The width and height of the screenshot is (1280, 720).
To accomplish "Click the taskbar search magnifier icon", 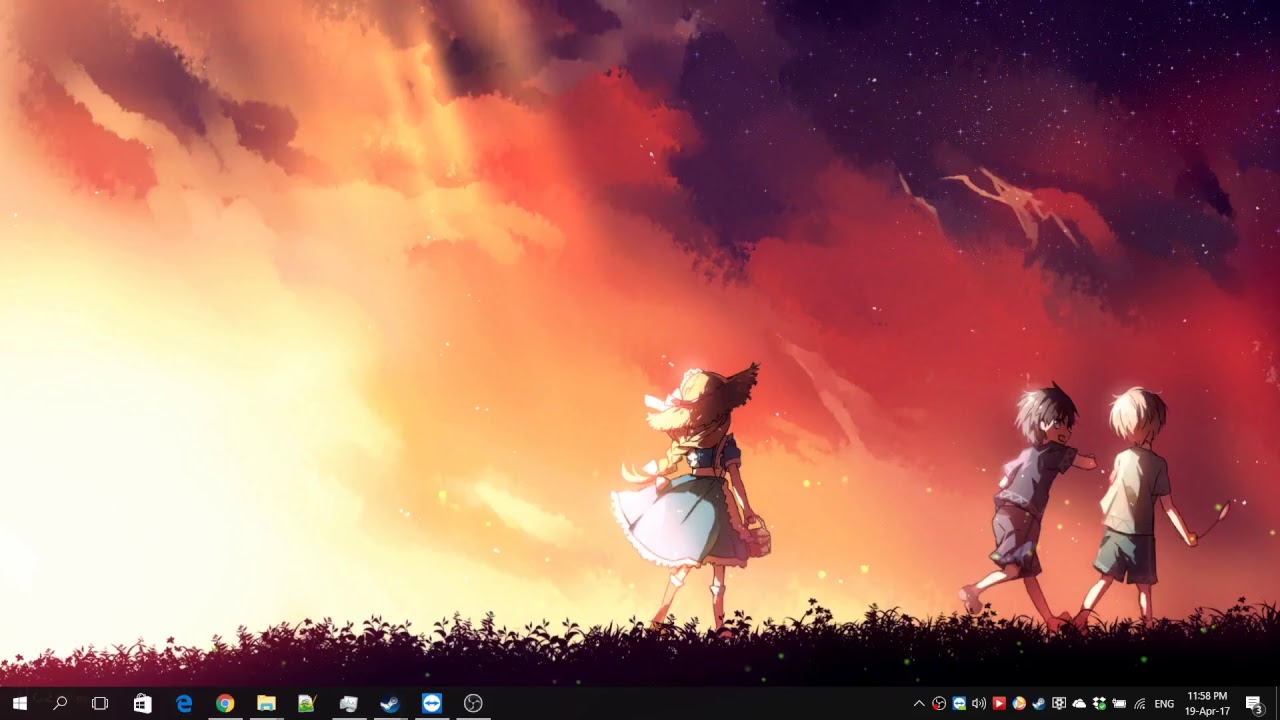I will (x=60, y=704).
